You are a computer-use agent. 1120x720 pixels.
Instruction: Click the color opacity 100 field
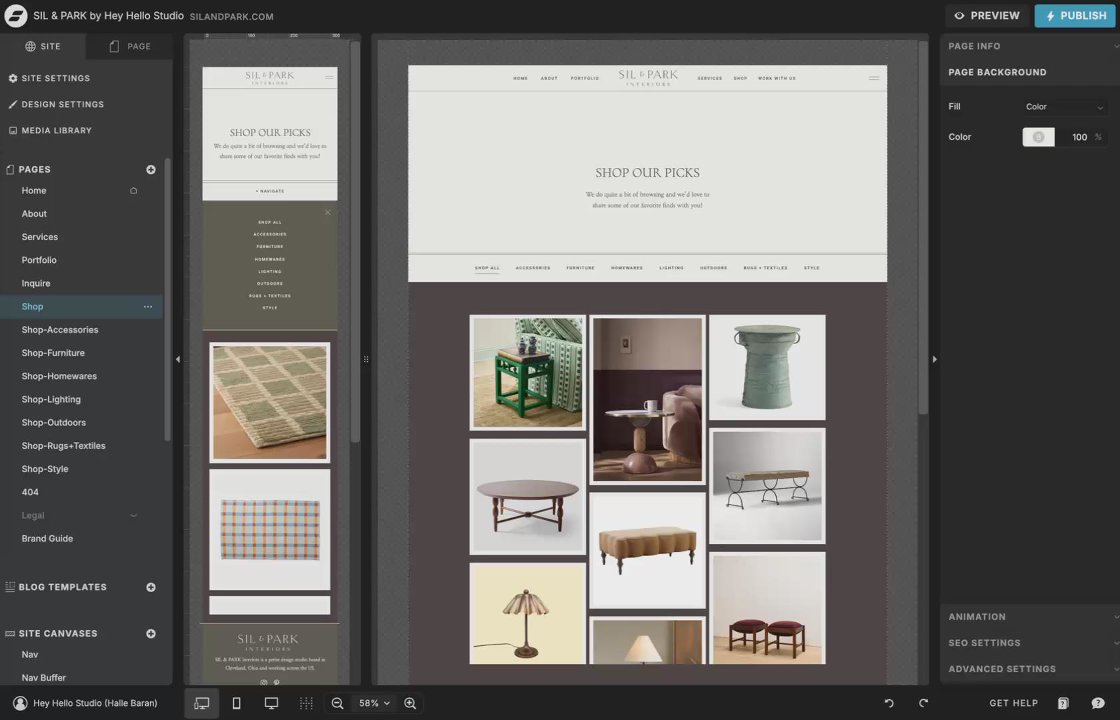point(1079,137)
